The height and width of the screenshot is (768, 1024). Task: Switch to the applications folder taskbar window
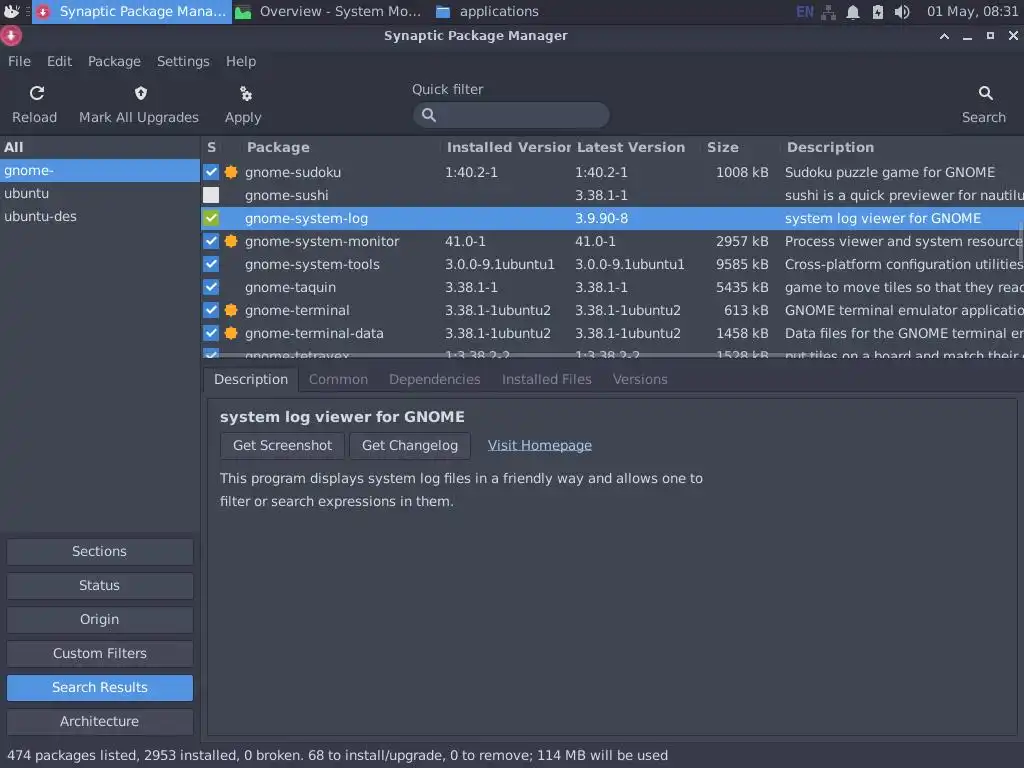pyautogui.click(x=488, y=12)
